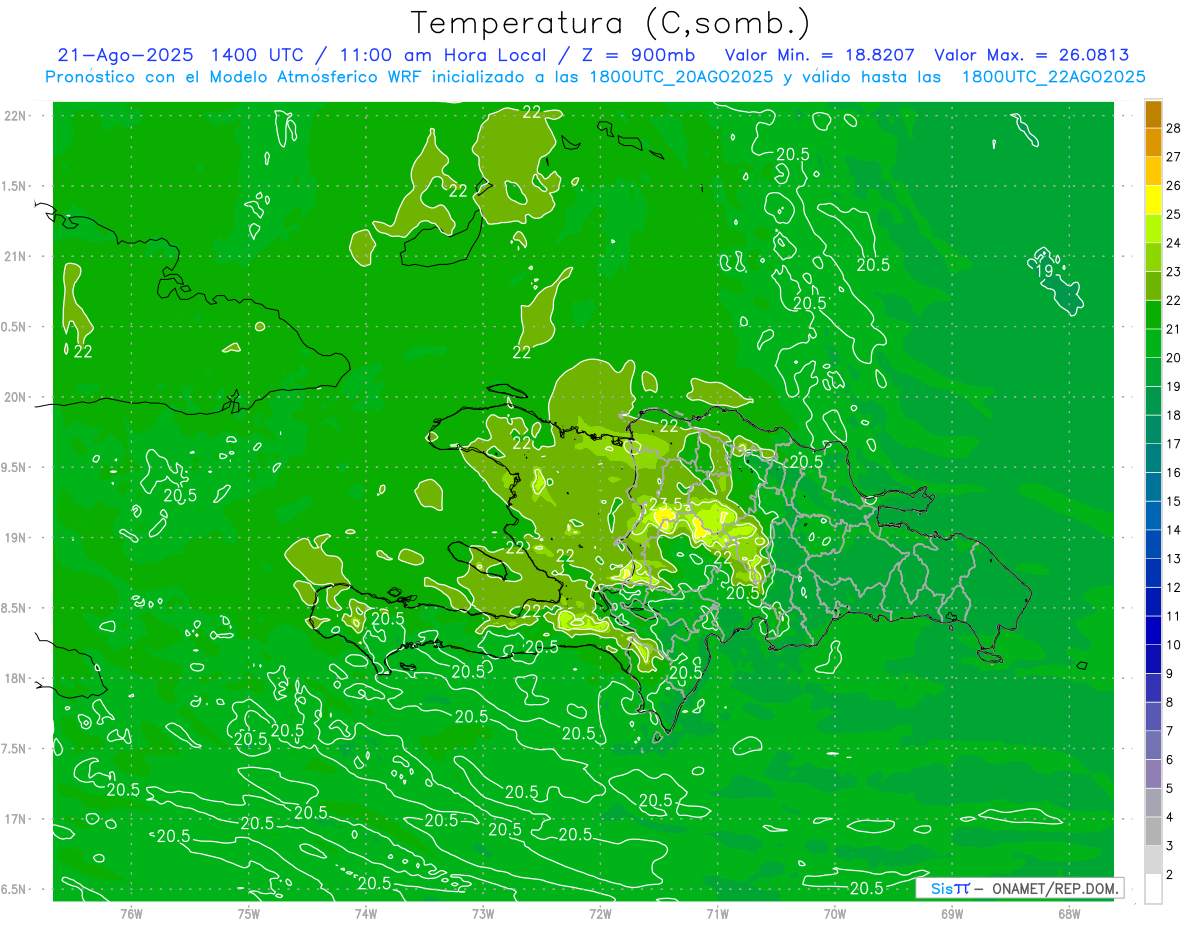Screen dimensions: 1200x927
Task: Pick the teal legend swatch between 16 and 17
Action: click(1153, 458)
